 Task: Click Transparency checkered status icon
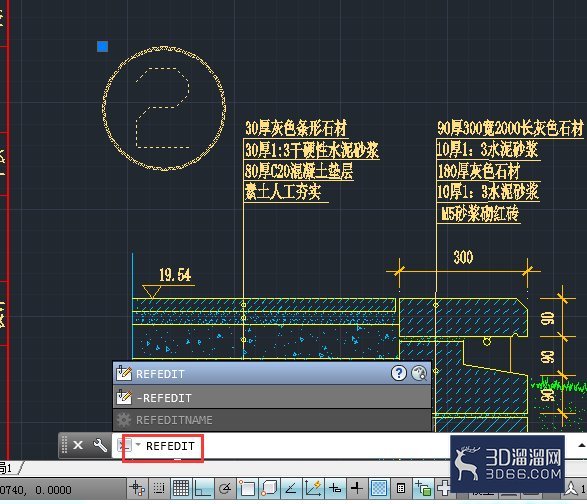[379, 488]
